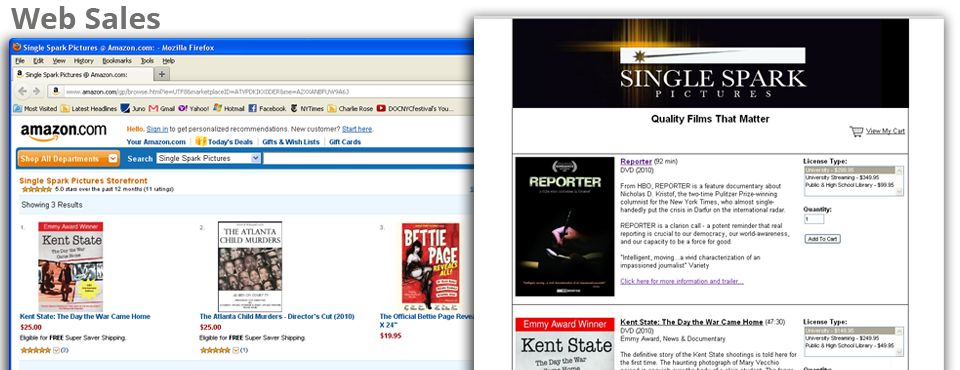Open the Facebook bookmark
960x370 pixels.
[267, 108]
